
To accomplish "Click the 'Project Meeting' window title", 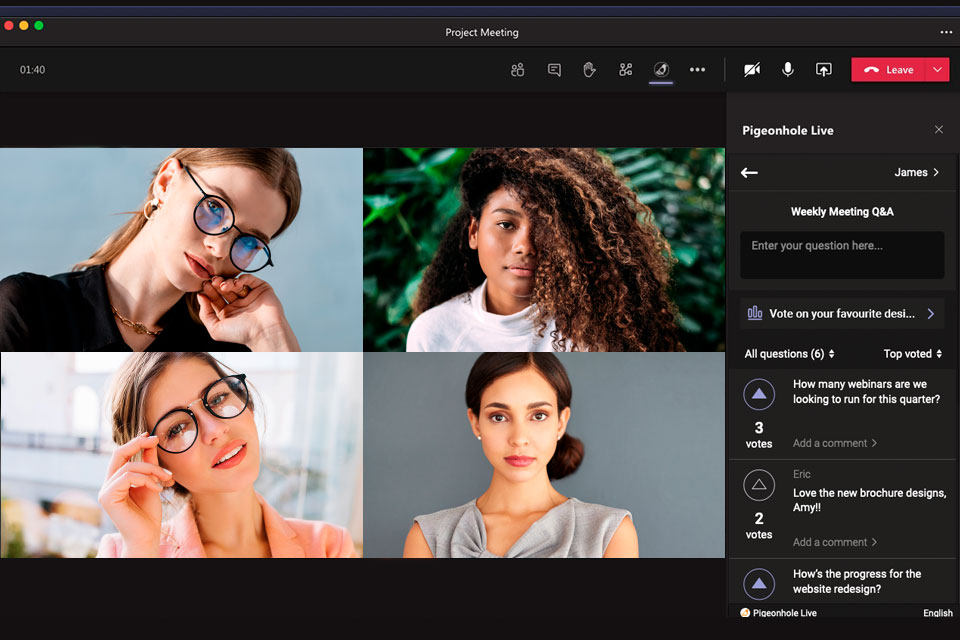I will coord(482,32).
